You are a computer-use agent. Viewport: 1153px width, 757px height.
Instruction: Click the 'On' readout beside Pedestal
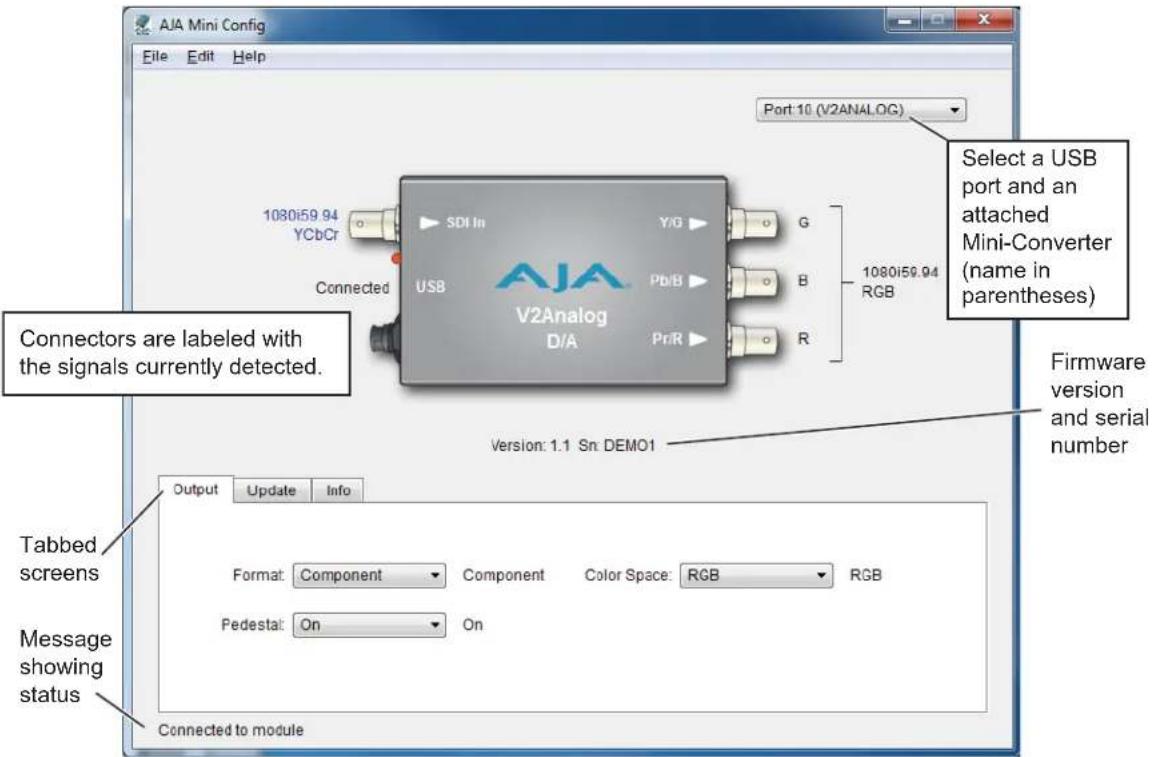pyautogui.click(x=473, y=625)
